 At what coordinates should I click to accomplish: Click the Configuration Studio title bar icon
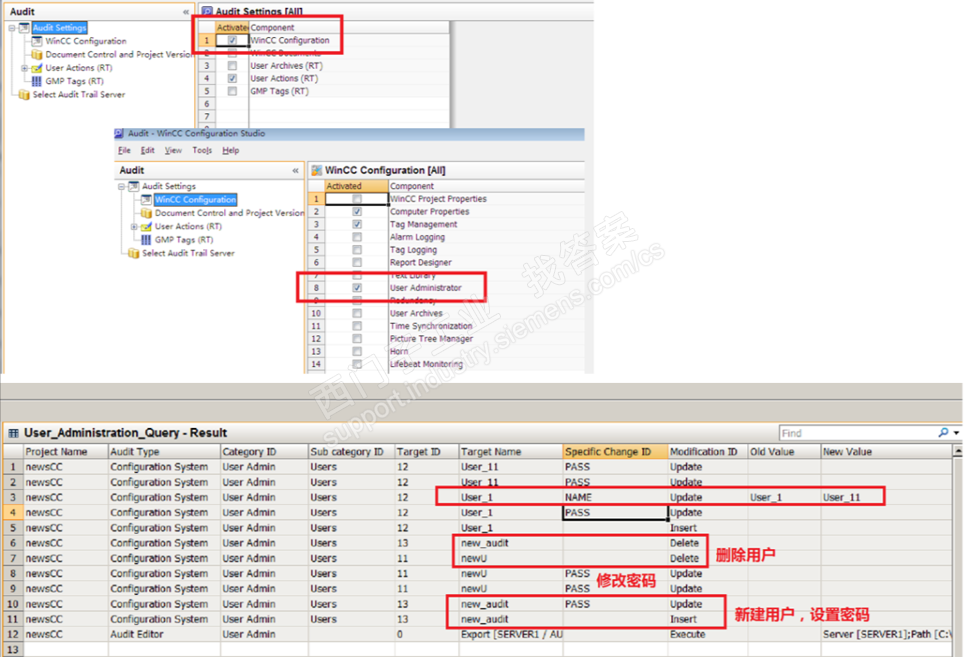click(119, 133)
